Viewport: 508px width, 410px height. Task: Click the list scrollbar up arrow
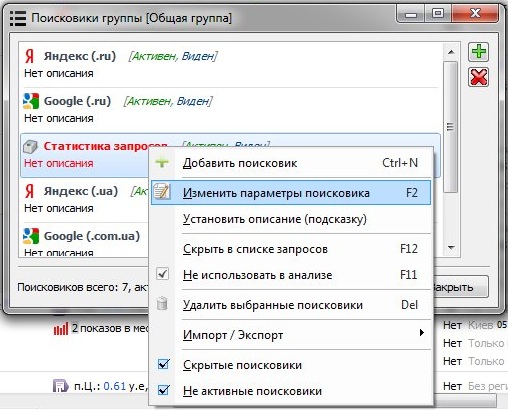451,52
